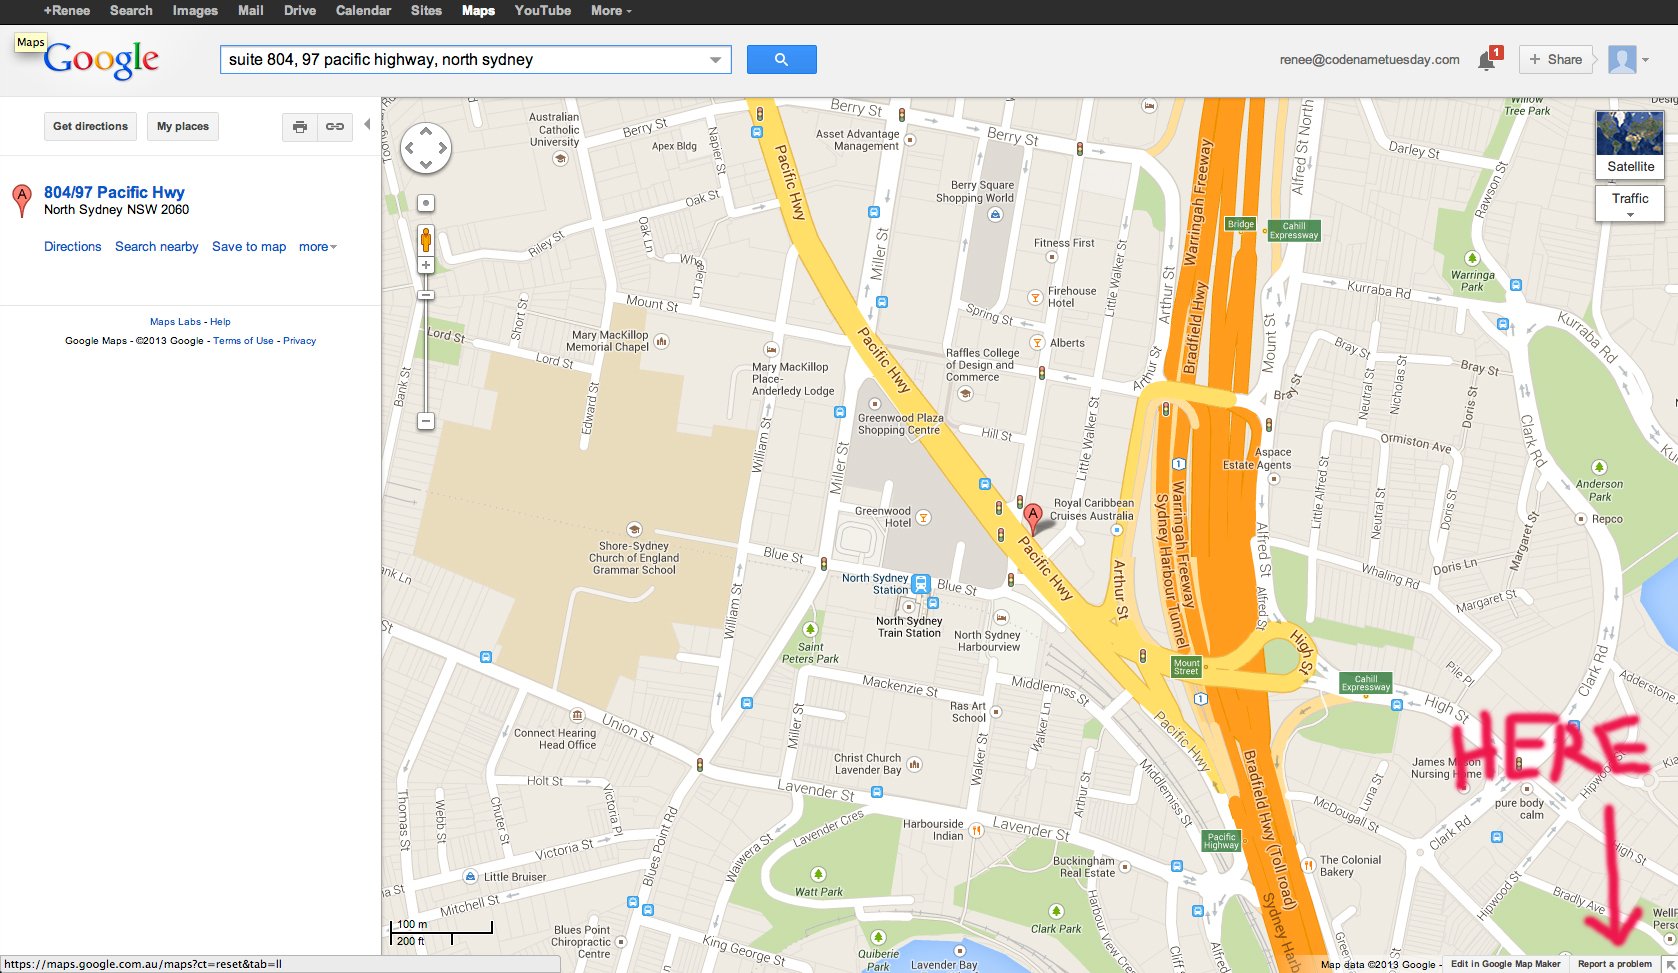1678x973 pixels.
Task: Click Saint Peters Park tree icon
Action: [x=810, y=630]
